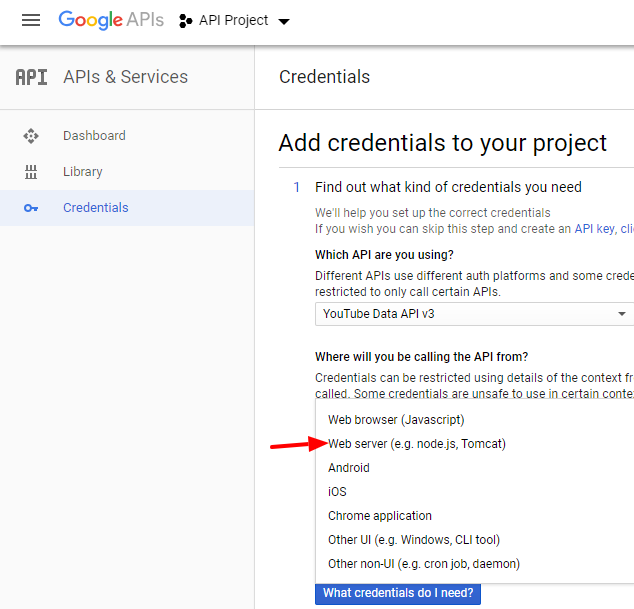Viewport: 634px width, 609px height.
Task: Pick Other non-UI (cron job, daemon)
Action: click(x=424, y=564)
